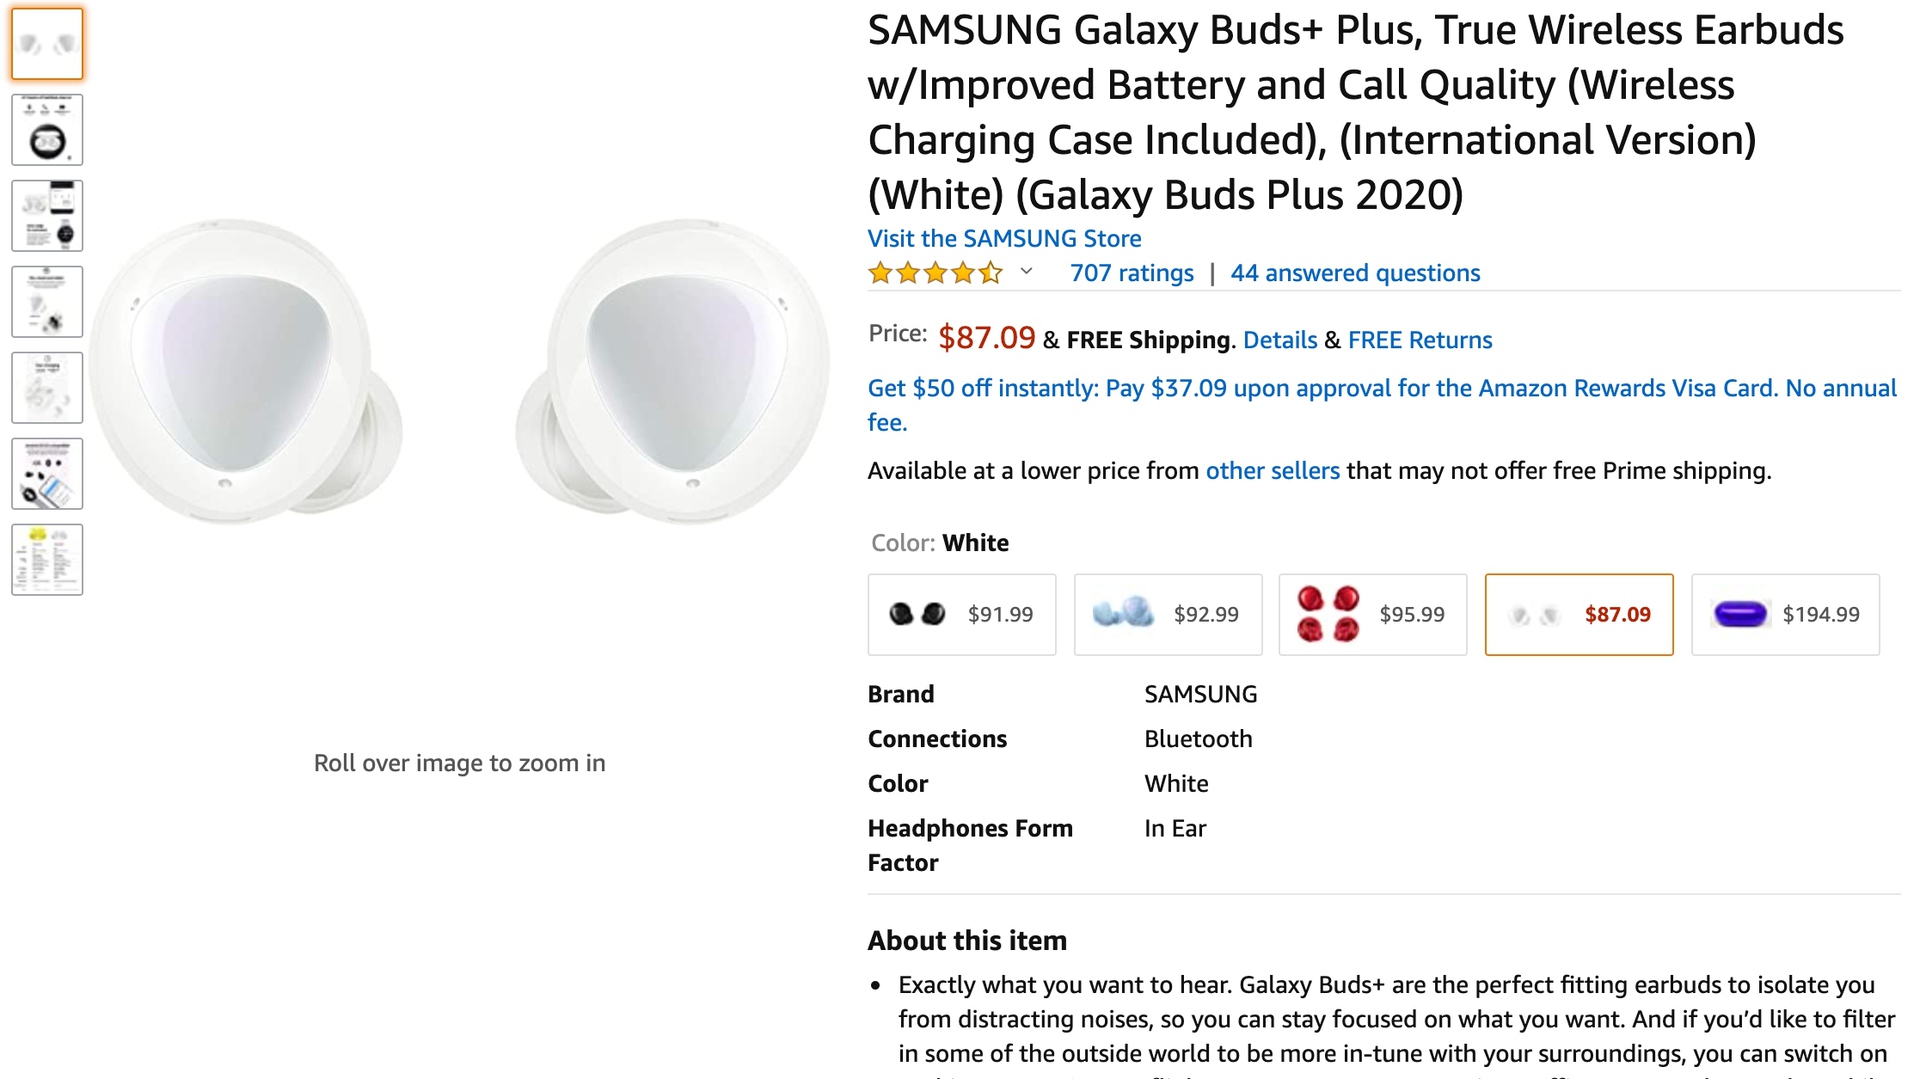Choose the black color option at $91.99

[961, 615]
